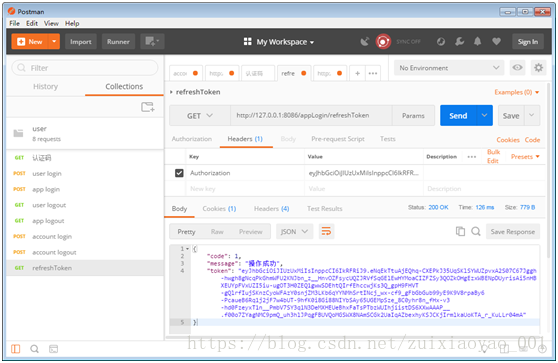Open the GET method dropdown

click(x=200, y=116)
